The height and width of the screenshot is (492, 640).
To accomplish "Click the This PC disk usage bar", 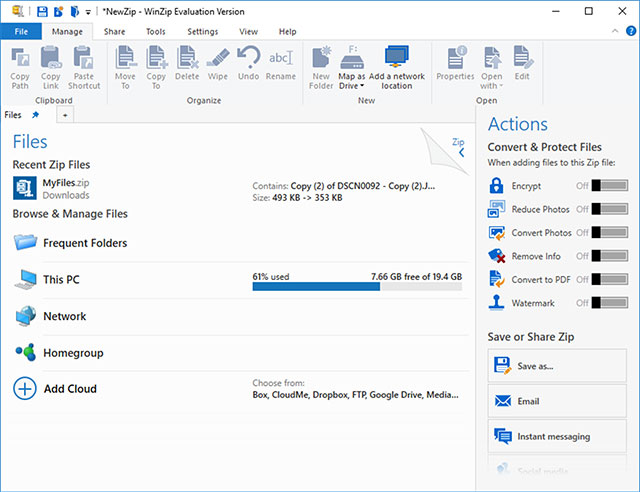I will pyautogui.click(x=357, y=286).
